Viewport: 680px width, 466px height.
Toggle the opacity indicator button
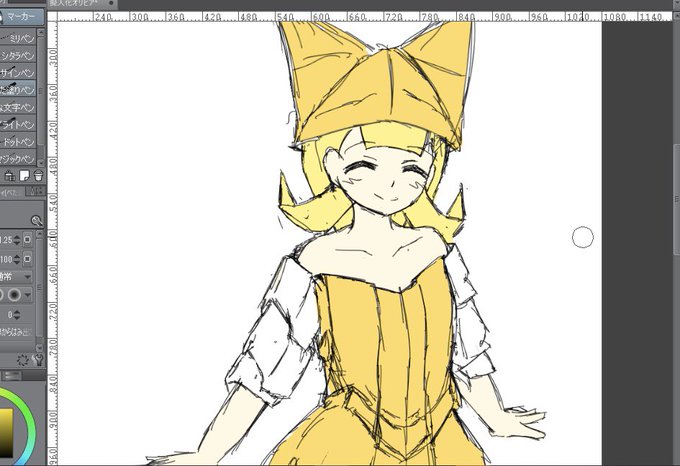27,259
